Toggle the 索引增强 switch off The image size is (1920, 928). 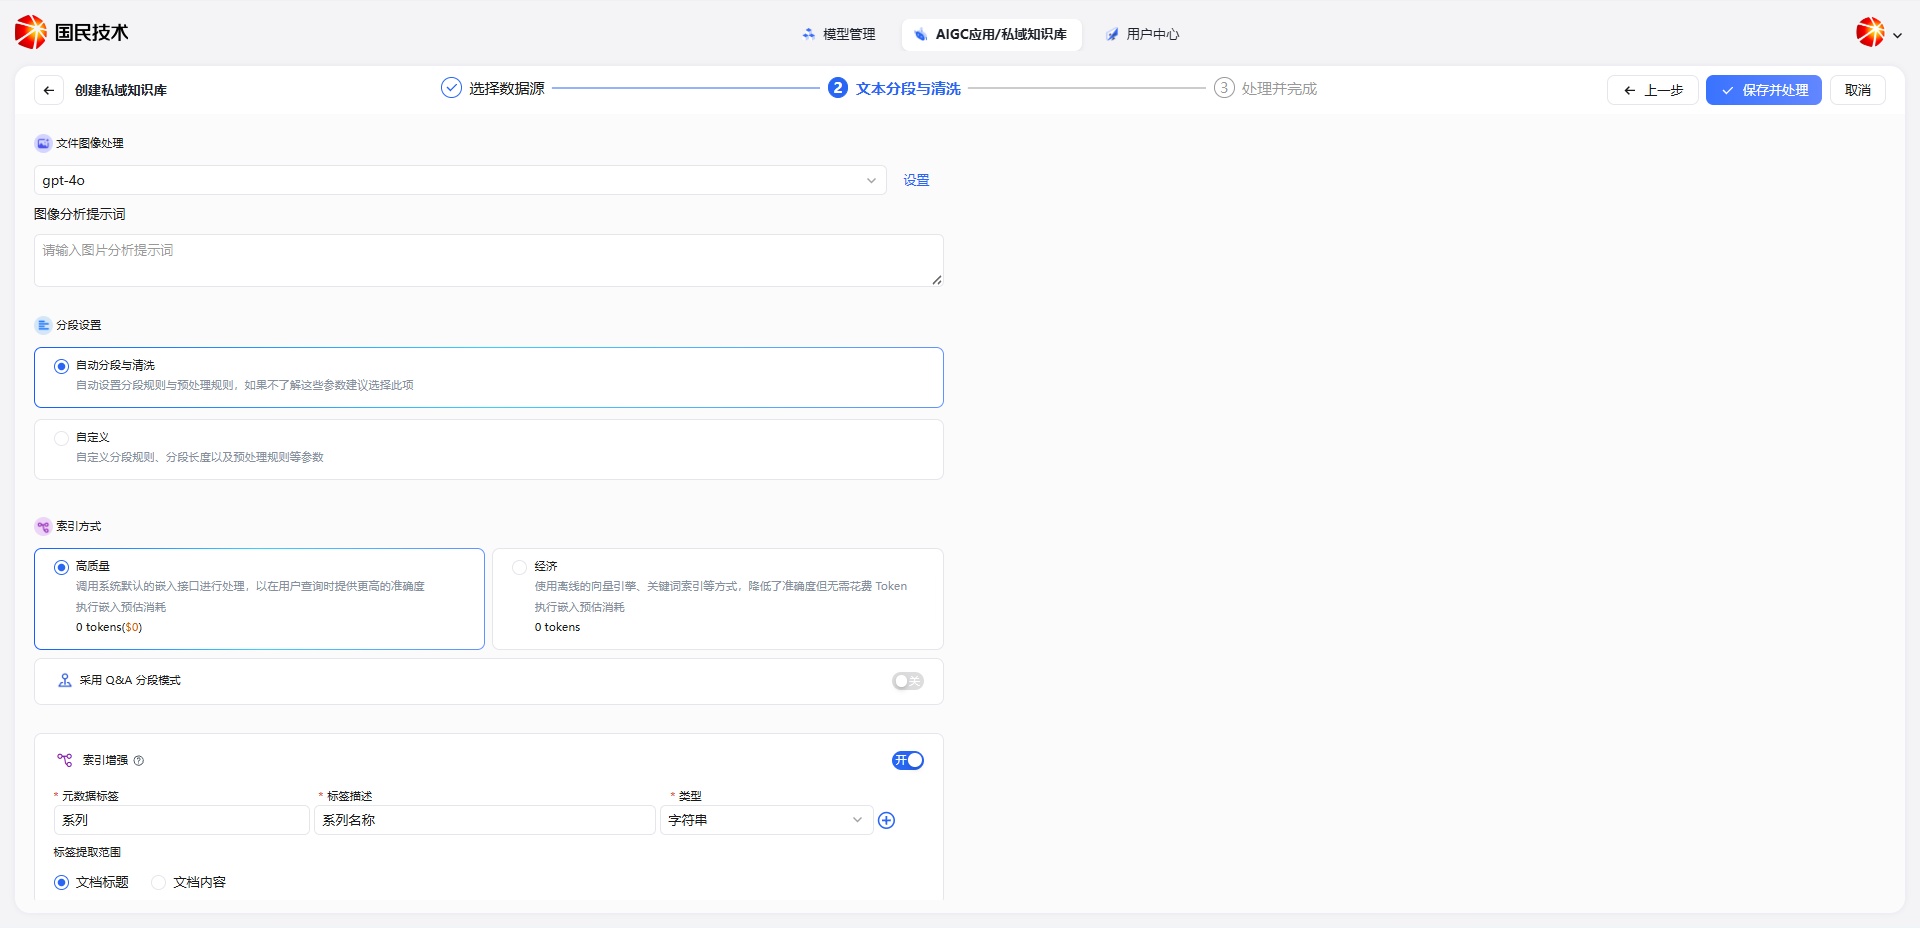pos(908,761)
